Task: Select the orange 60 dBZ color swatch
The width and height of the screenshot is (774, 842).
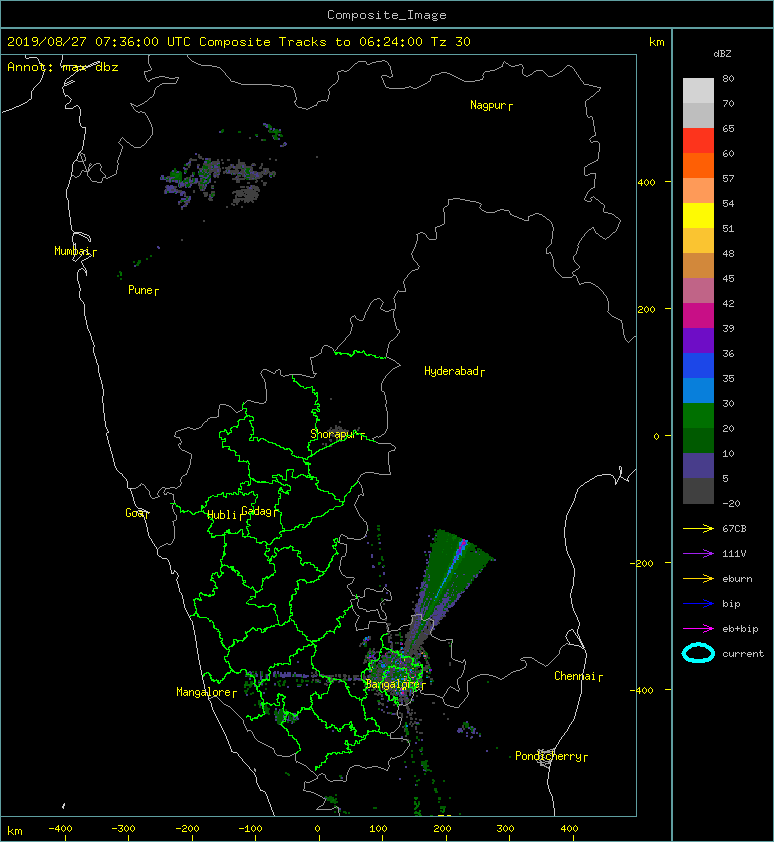Action: pyautogui.click(x=698, y=165)
